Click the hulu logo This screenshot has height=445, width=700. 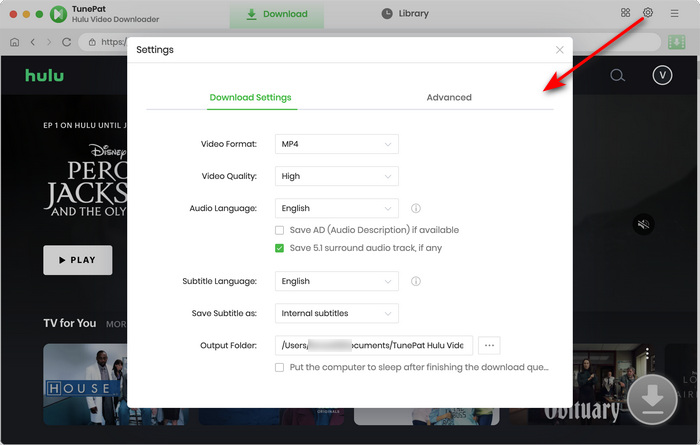tap(44, 75)
